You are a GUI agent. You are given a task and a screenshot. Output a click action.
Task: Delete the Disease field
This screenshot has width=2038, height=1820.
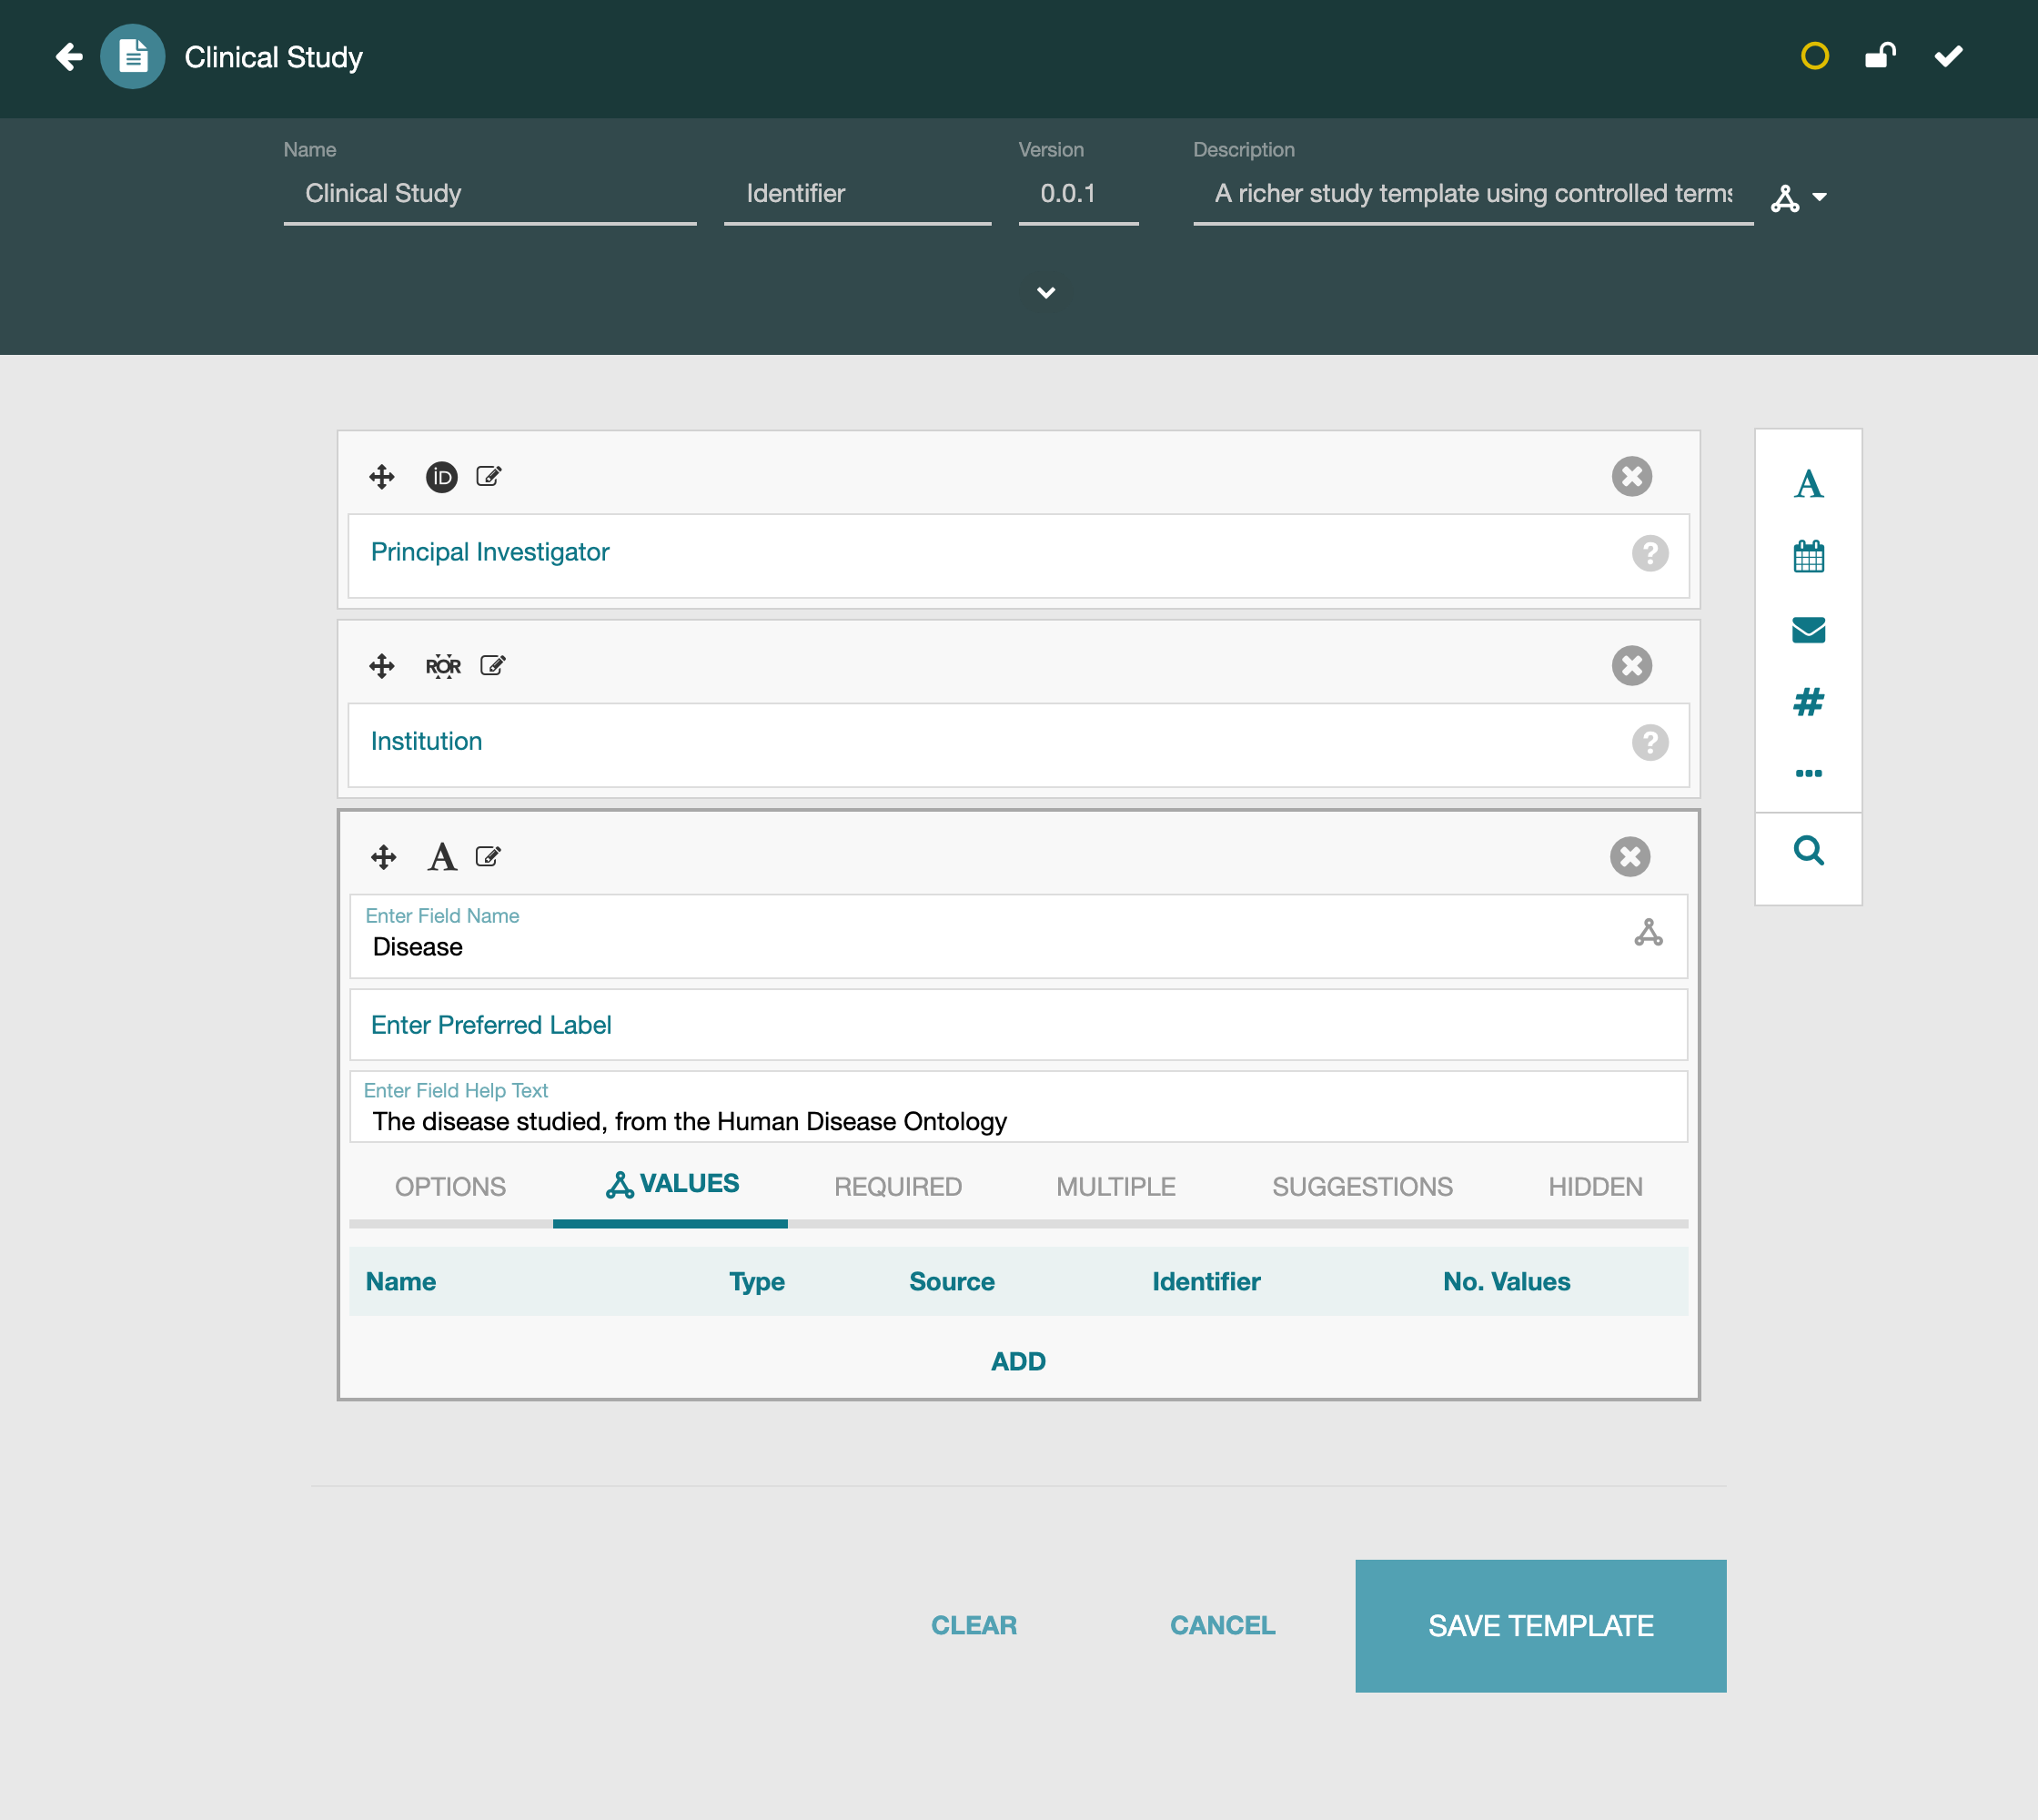(x=1630, y=857)
